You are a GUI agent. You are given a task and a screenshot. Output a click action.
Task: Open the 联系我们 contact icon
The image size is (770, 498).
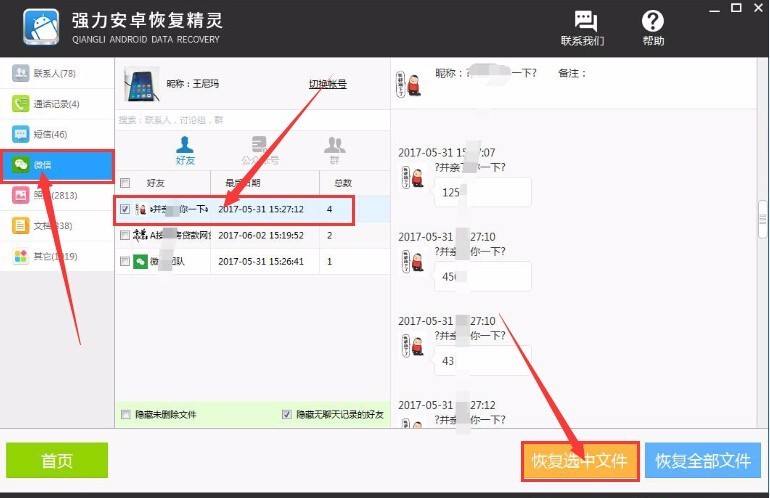582,28
